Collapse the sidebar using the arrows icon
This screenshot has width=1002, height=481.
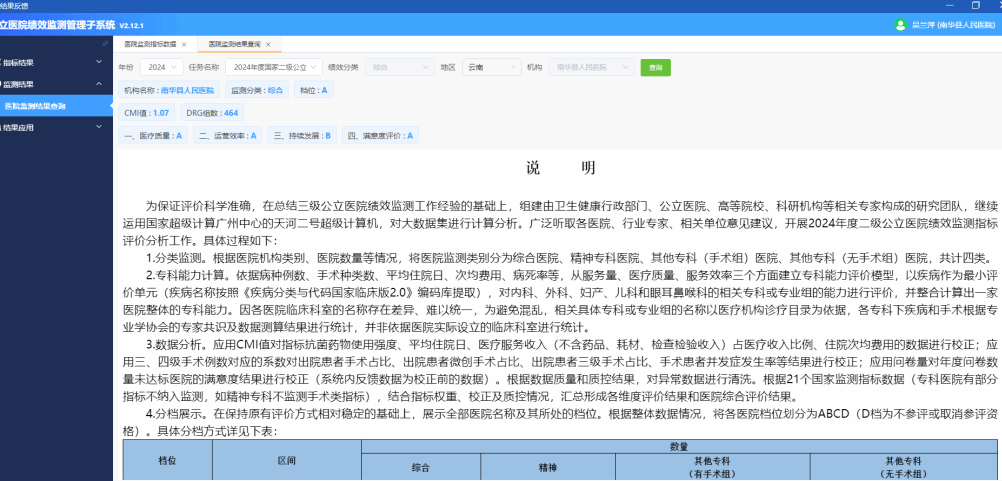coord(105,43)
